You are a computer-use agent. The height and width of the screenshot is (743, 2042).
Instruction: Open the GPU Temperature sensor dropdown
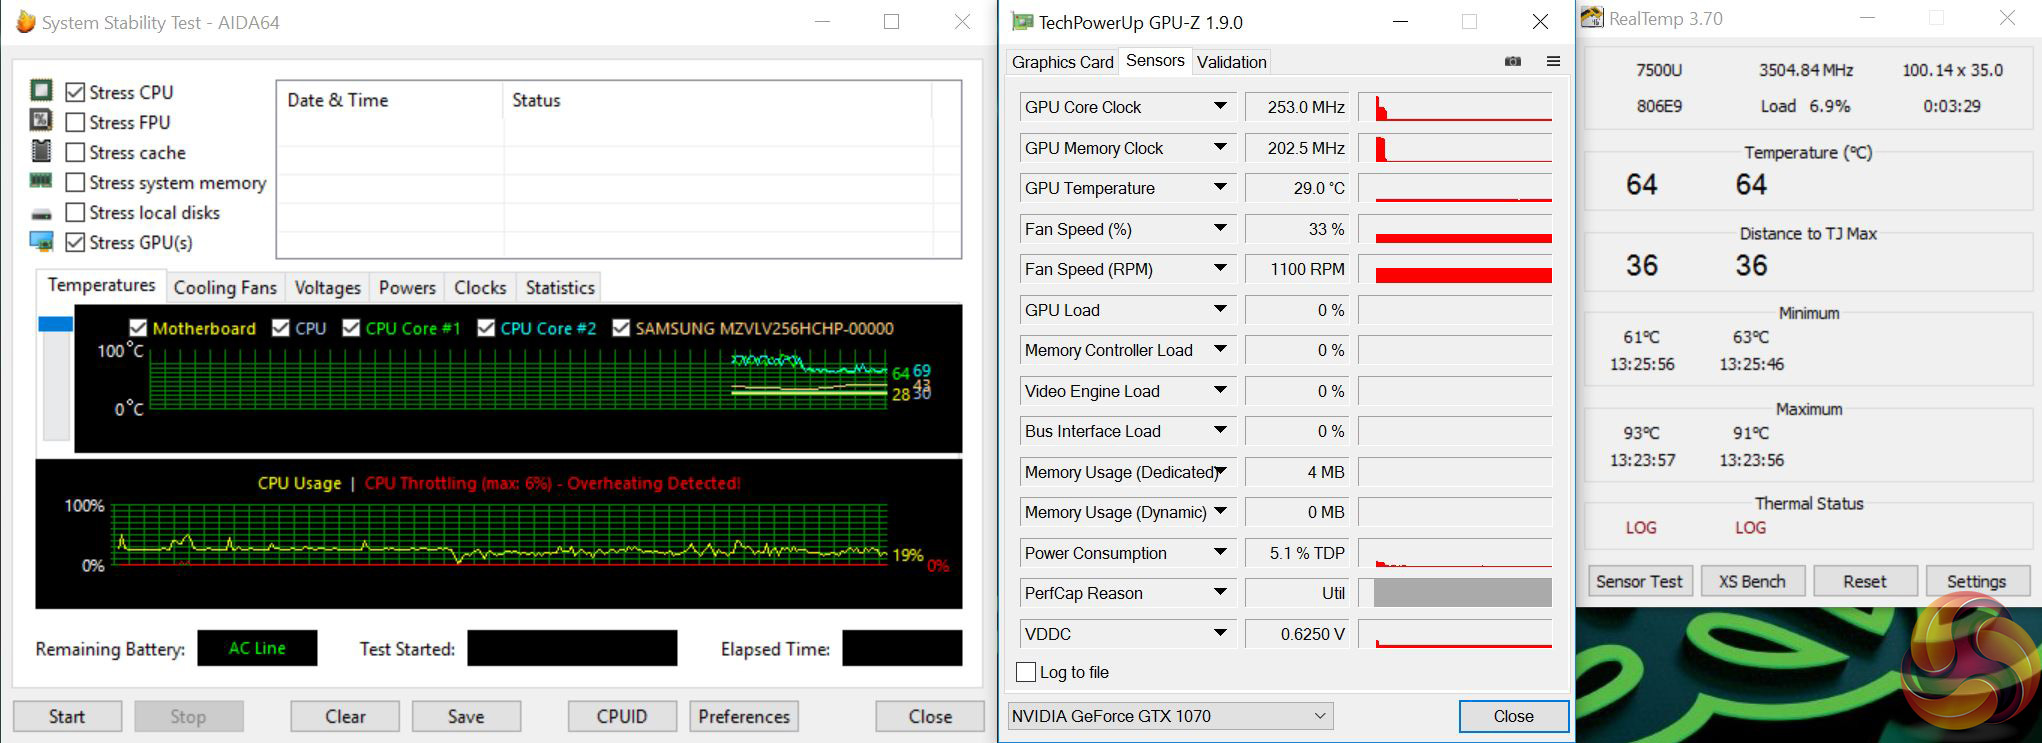pos(1220,187)
